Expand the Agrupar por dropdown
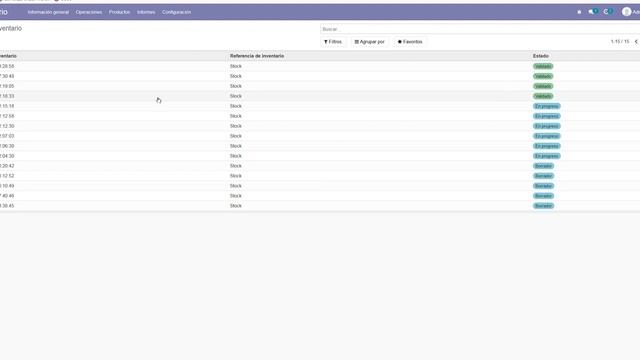 tap(369, 42)
